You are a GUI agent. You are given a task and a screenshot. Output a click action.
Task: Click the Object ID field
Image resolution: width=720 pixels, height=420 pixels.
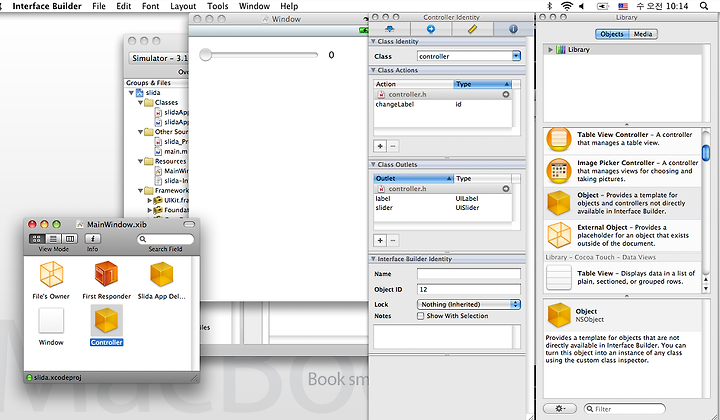[x=469, y=289]
